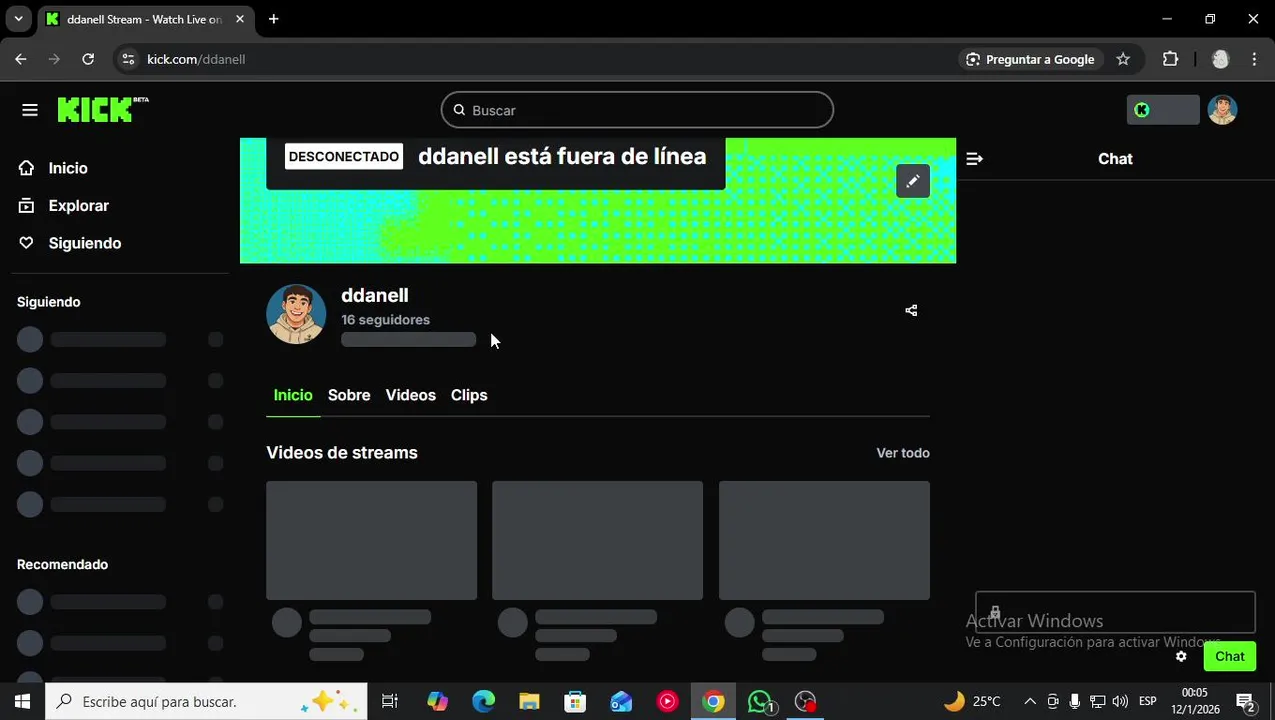This screenshot has height=720, width=1275.
Task: Click the ddanell channel name
Action: coord(375,295)
